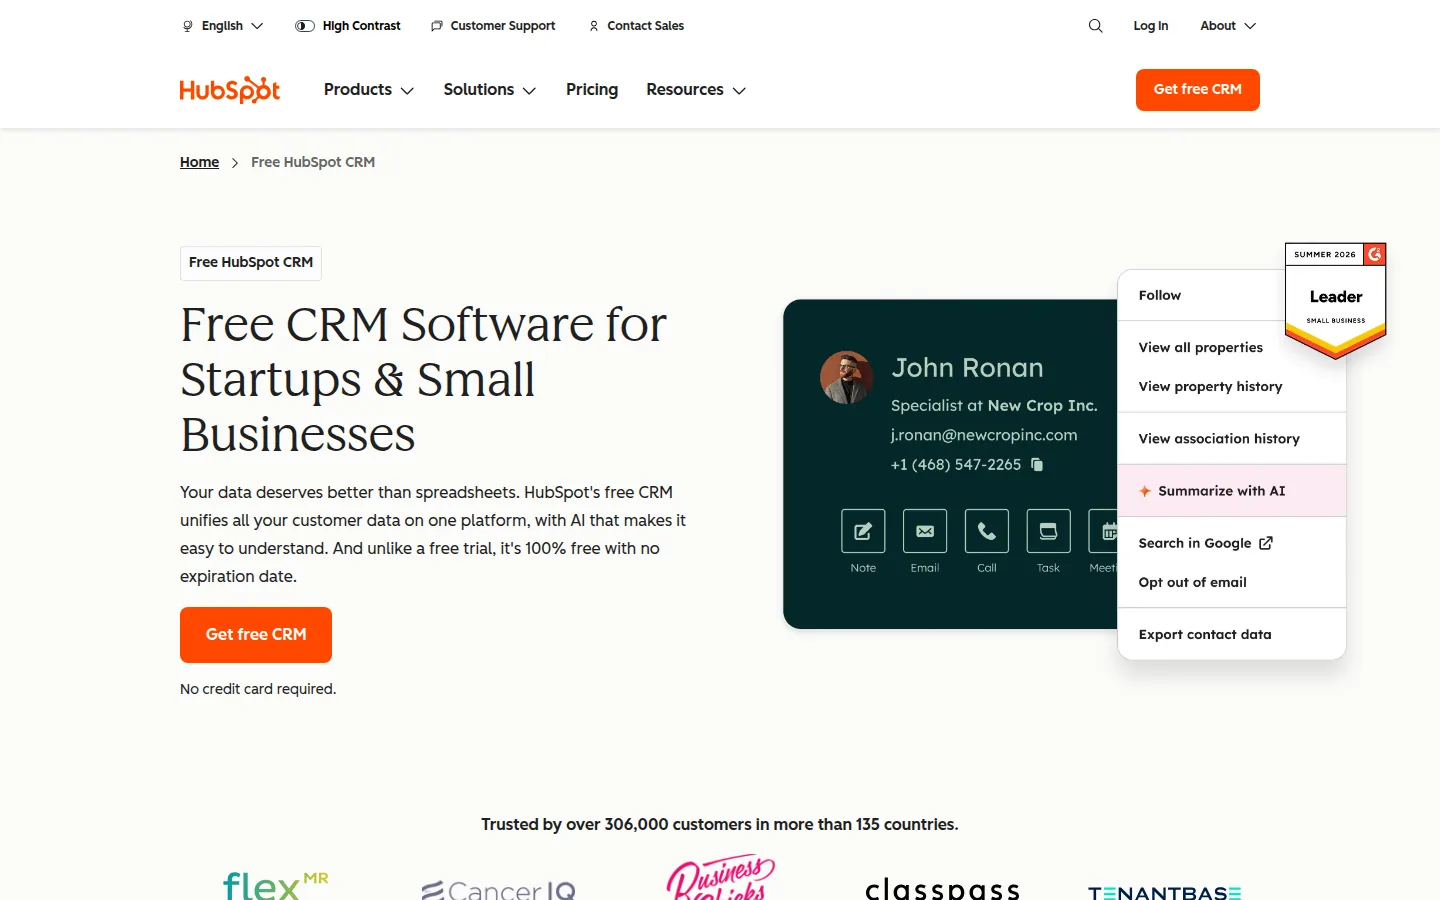Screen dimensions: 1440x900
Task: Click the Meeting calendar icon
Action: (x=1104, y=531)
